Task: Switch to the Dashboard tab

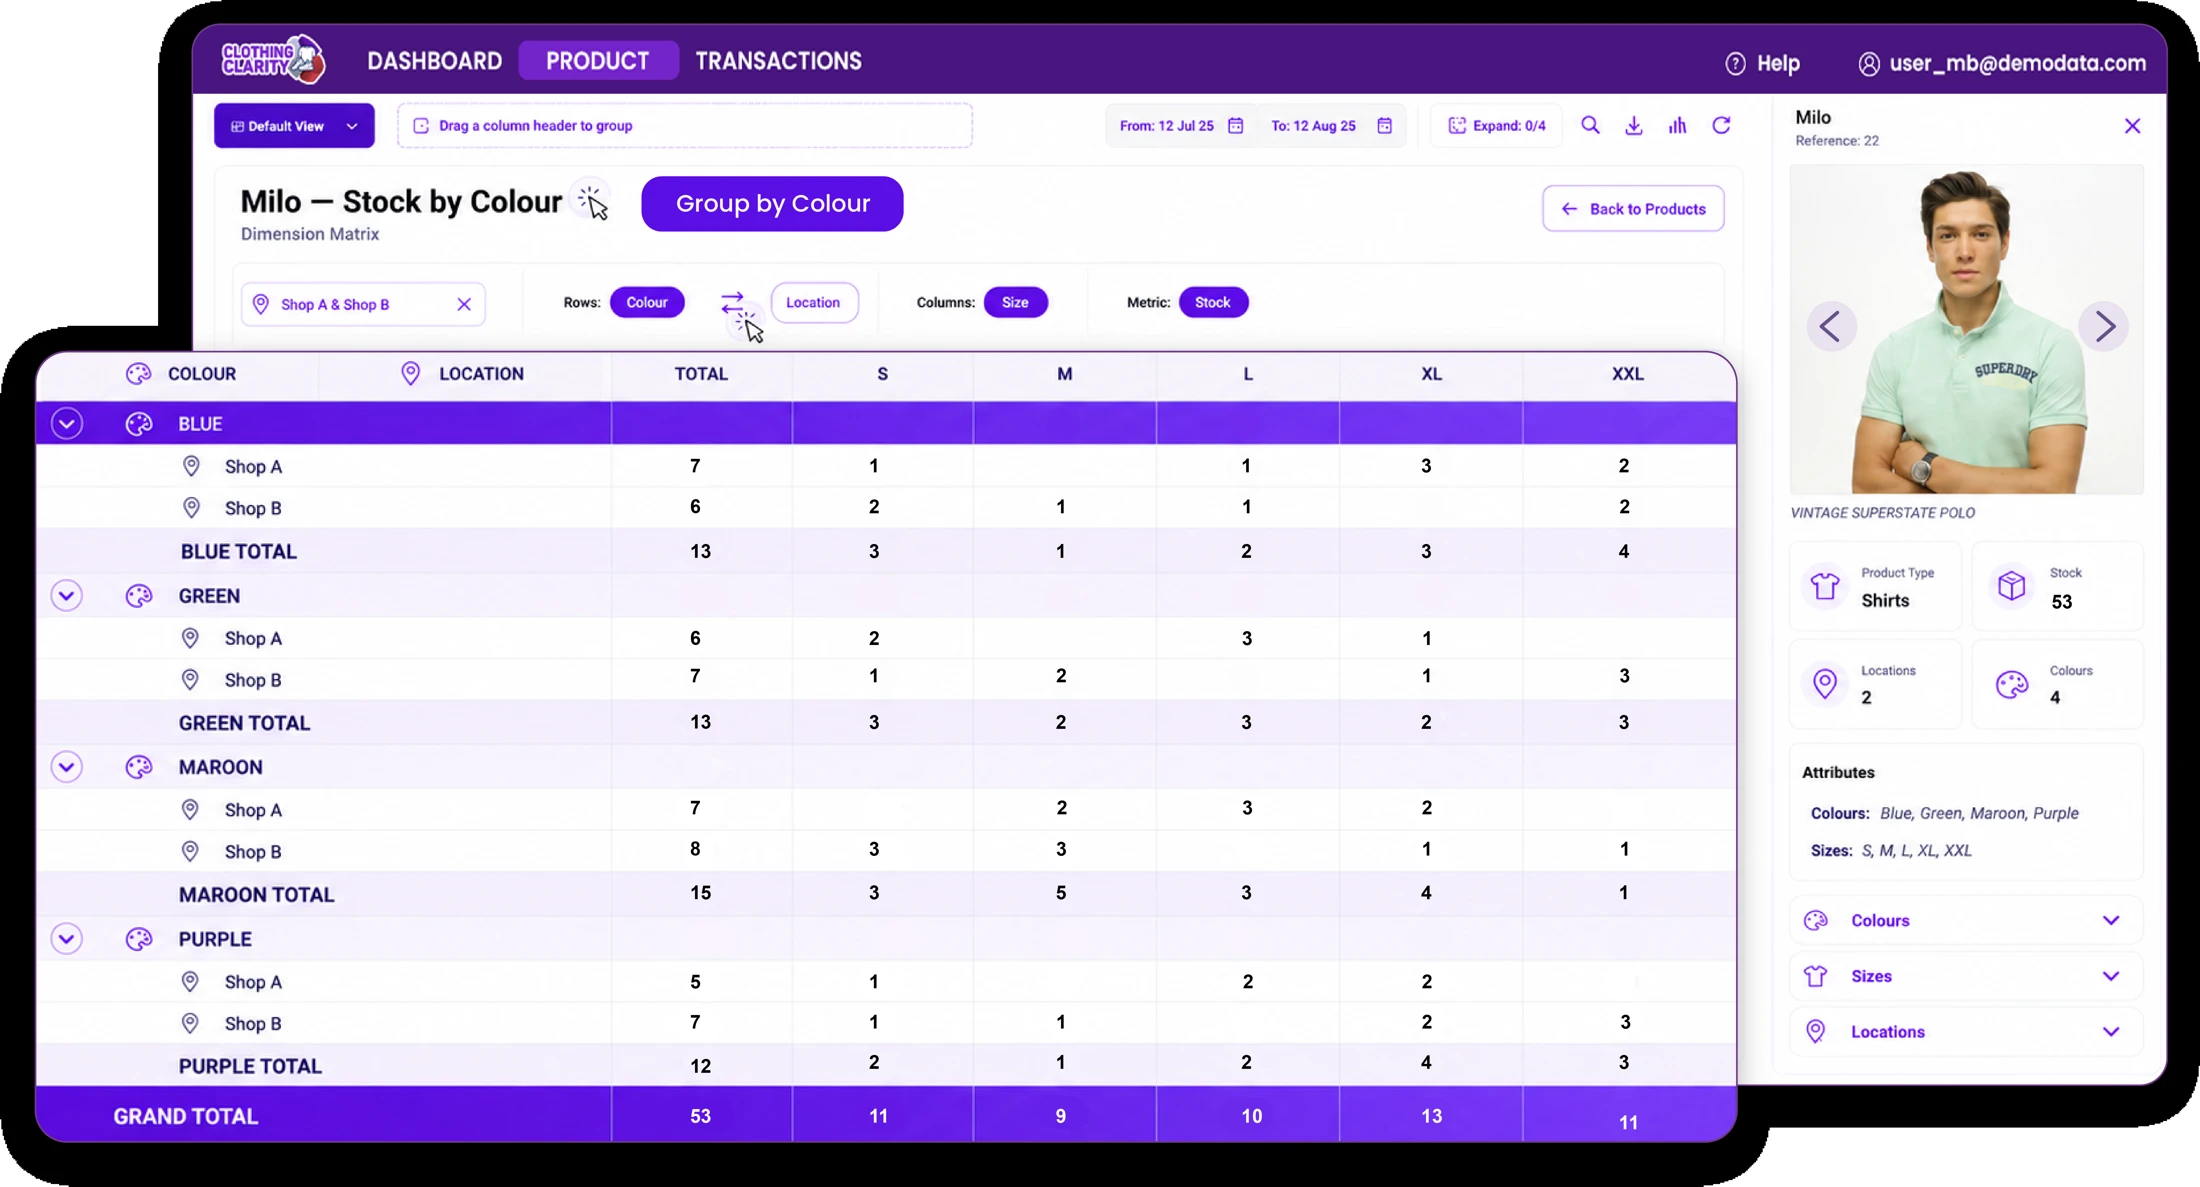Action: click(435, 61)
